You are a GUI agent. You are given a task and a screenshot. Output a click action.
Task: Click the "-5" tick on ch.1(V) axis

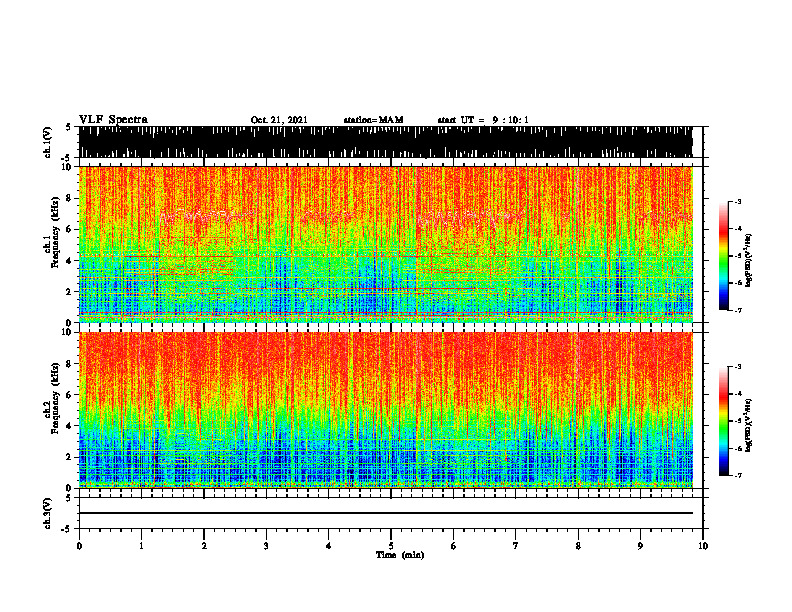(x=66, y=158)
